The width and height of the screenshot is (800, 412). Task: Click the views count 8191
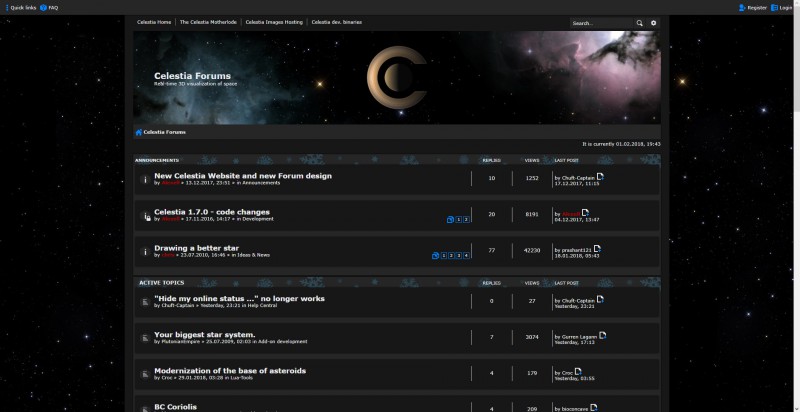[x=532, y=215]
